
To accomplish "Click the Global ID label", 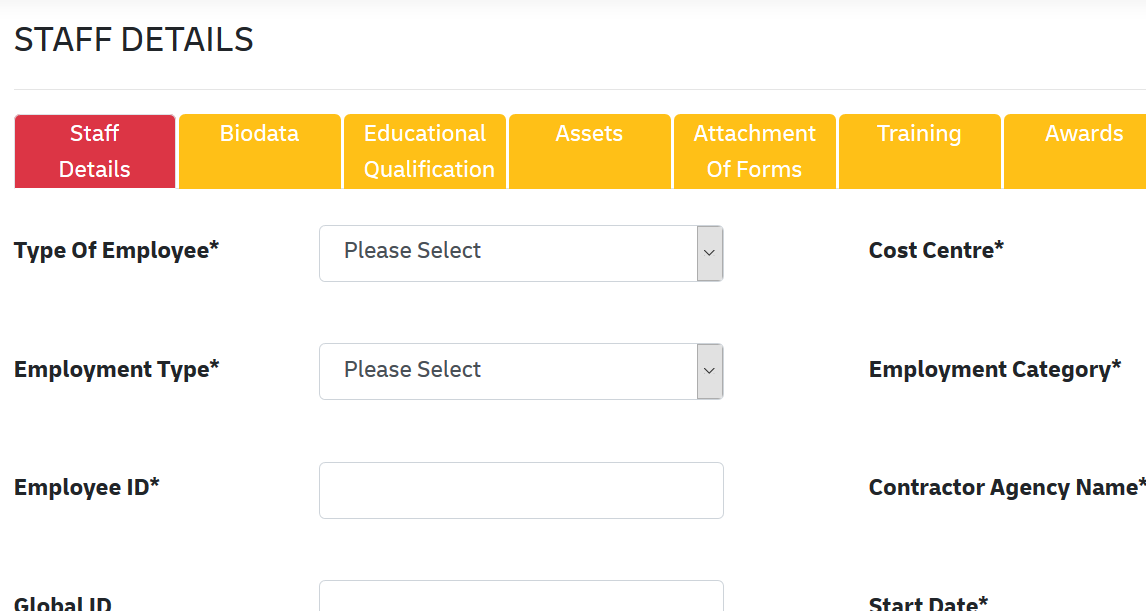I will 63,604.
